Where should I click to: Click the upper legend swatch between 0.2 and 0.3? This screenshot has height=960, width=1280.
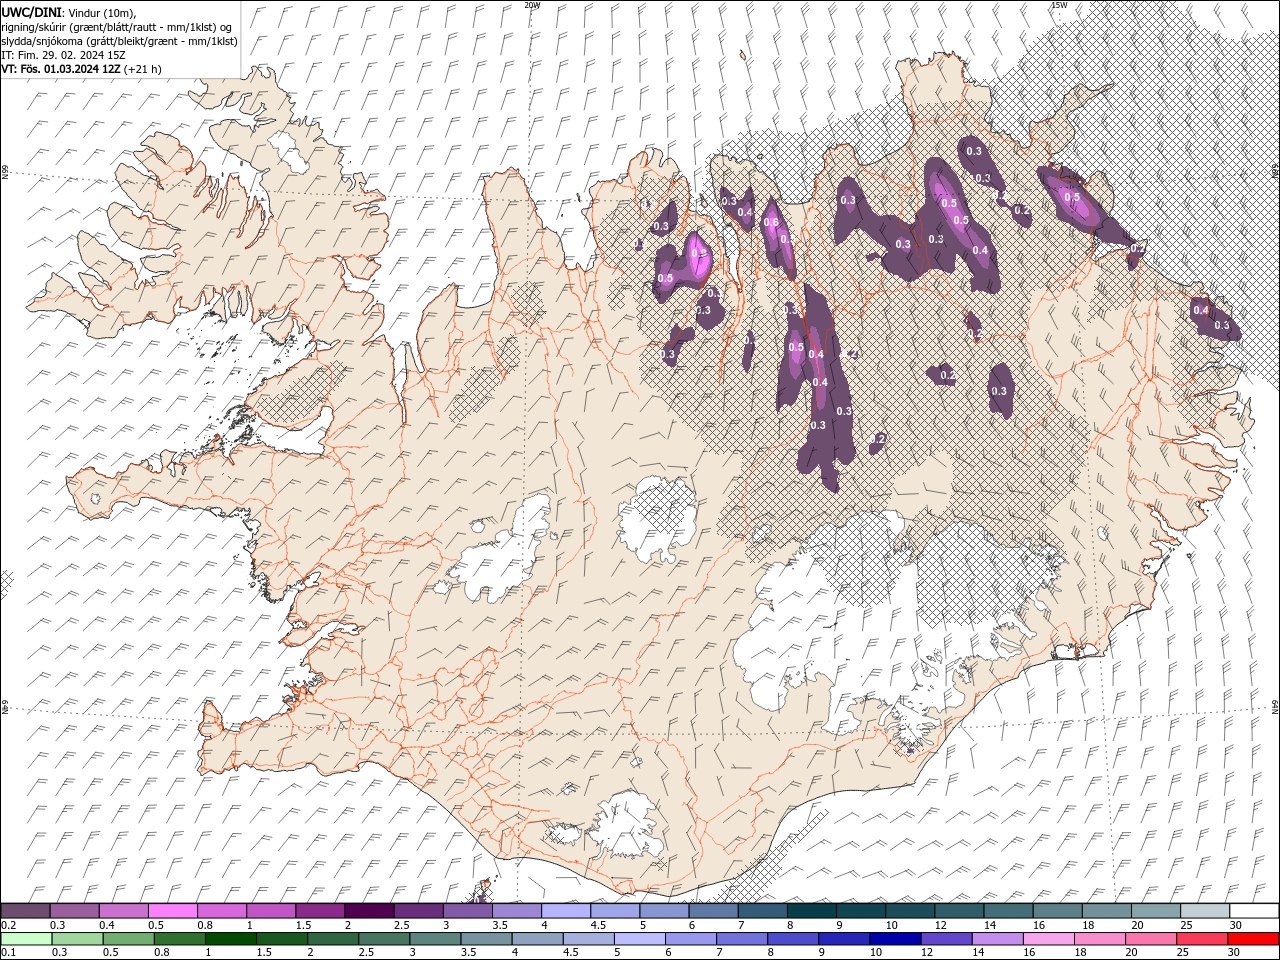pos(25,911)
